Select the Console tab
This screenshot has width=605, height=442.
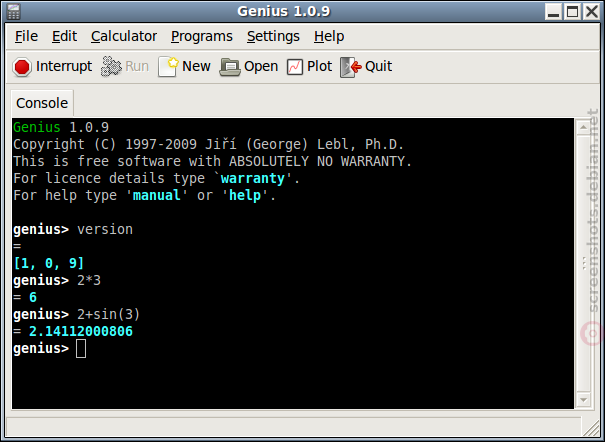coord(42,103)
